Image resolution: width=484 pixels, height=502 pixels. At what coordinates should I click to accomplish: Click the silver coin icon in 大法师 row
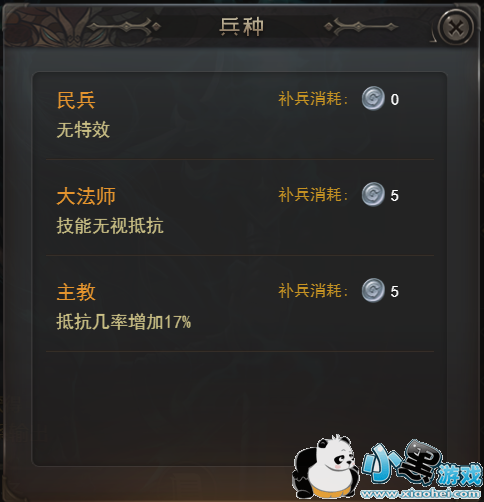(373, 195)
